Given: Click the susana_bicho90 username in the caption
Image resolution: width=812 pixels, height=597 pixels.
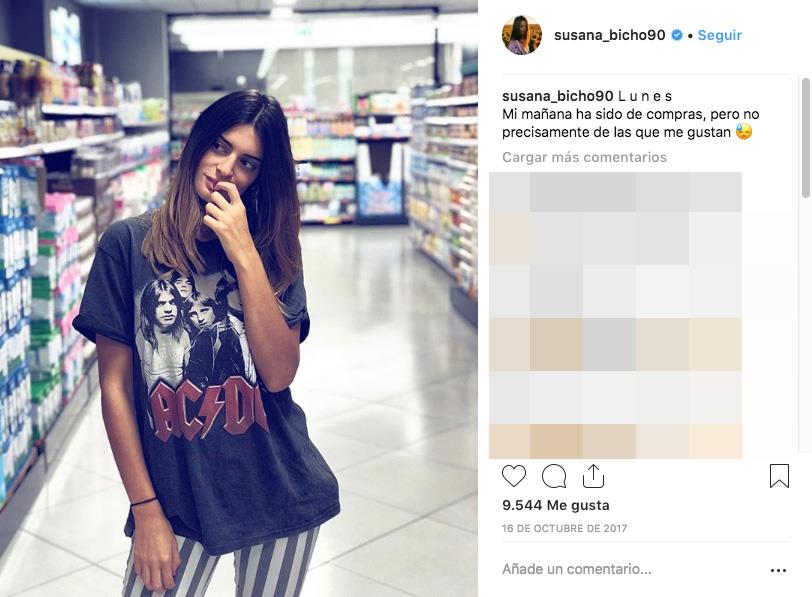Looking at the screenshot, I should pos(558,96).
